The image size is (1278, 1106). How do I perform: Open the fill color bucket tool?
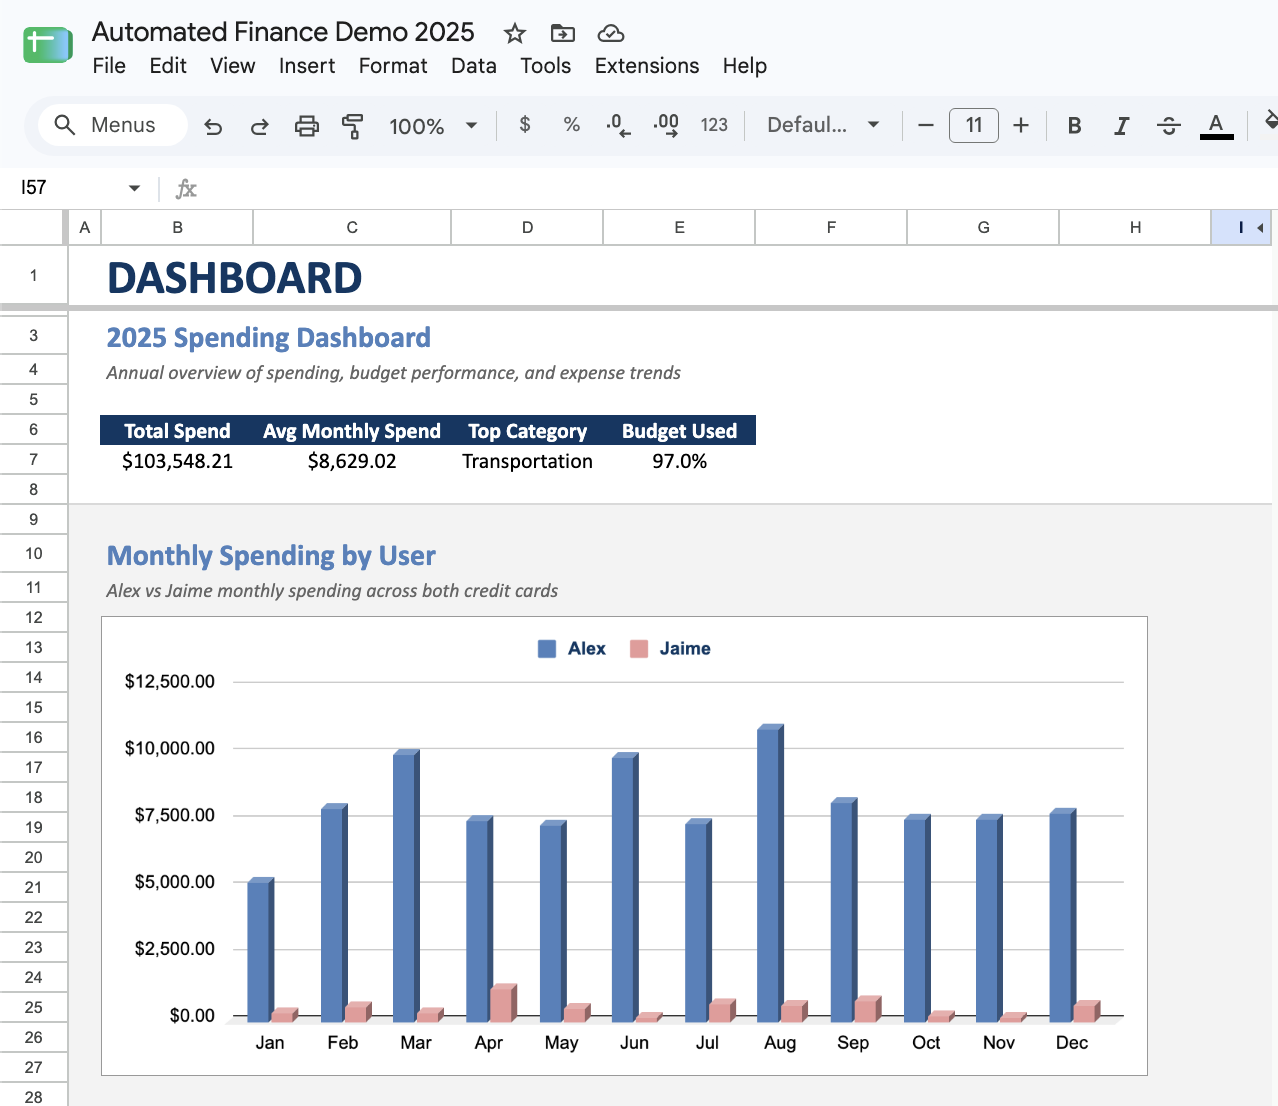click(1270, 122)
